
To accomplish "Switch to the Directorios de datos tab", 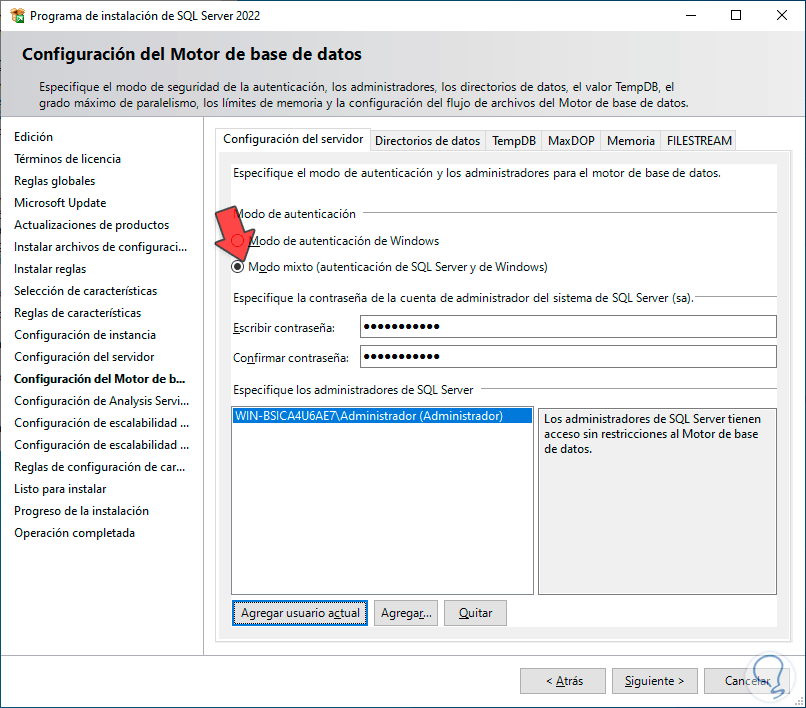I will coord(427,140).
